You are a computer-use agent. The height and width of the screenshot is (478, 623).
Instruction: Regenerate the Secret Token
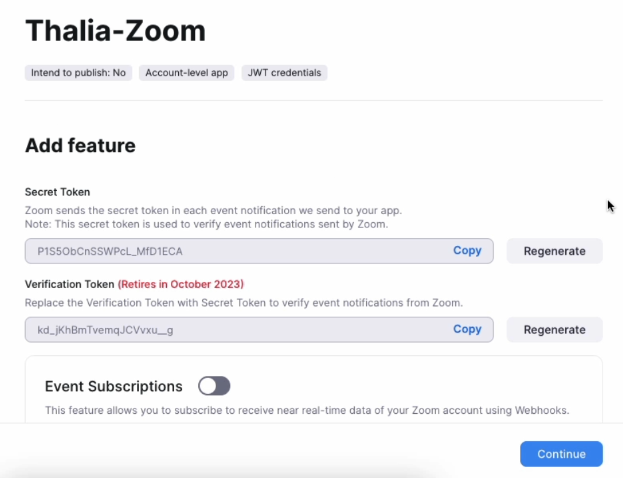(554, 251)
